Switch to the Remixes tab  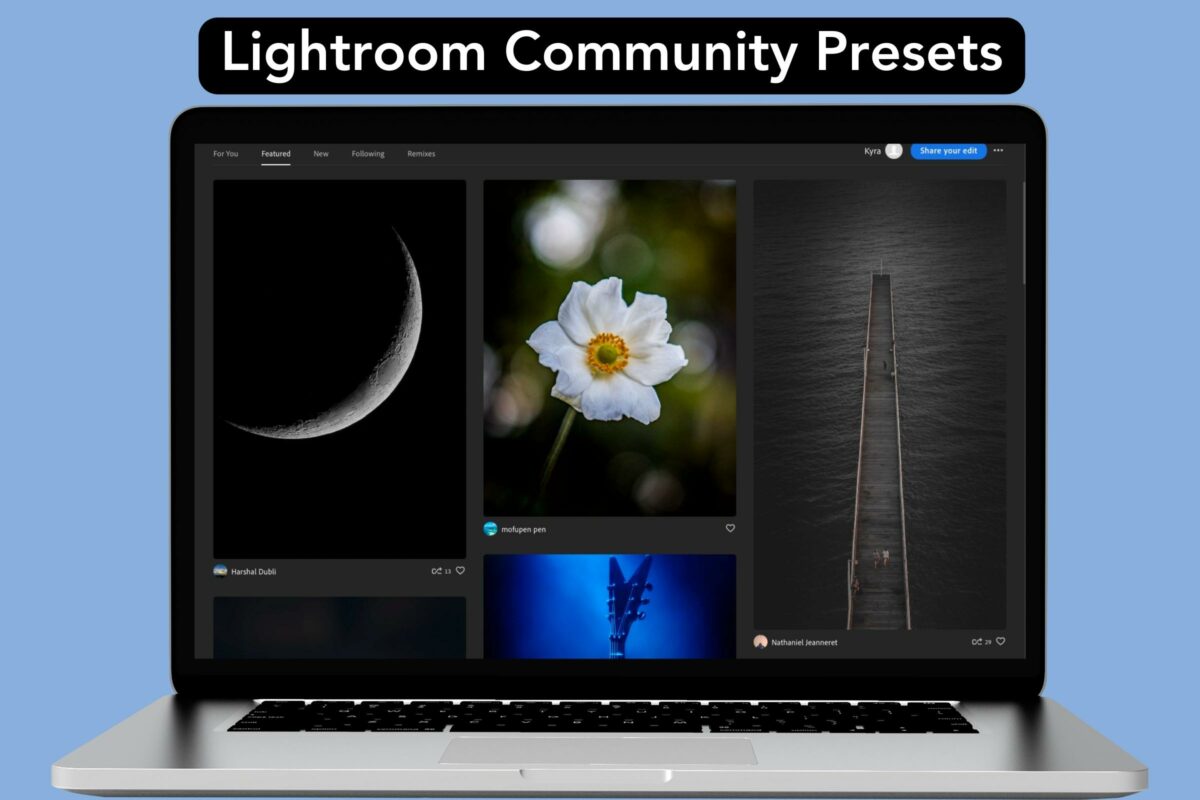[421, 154]
